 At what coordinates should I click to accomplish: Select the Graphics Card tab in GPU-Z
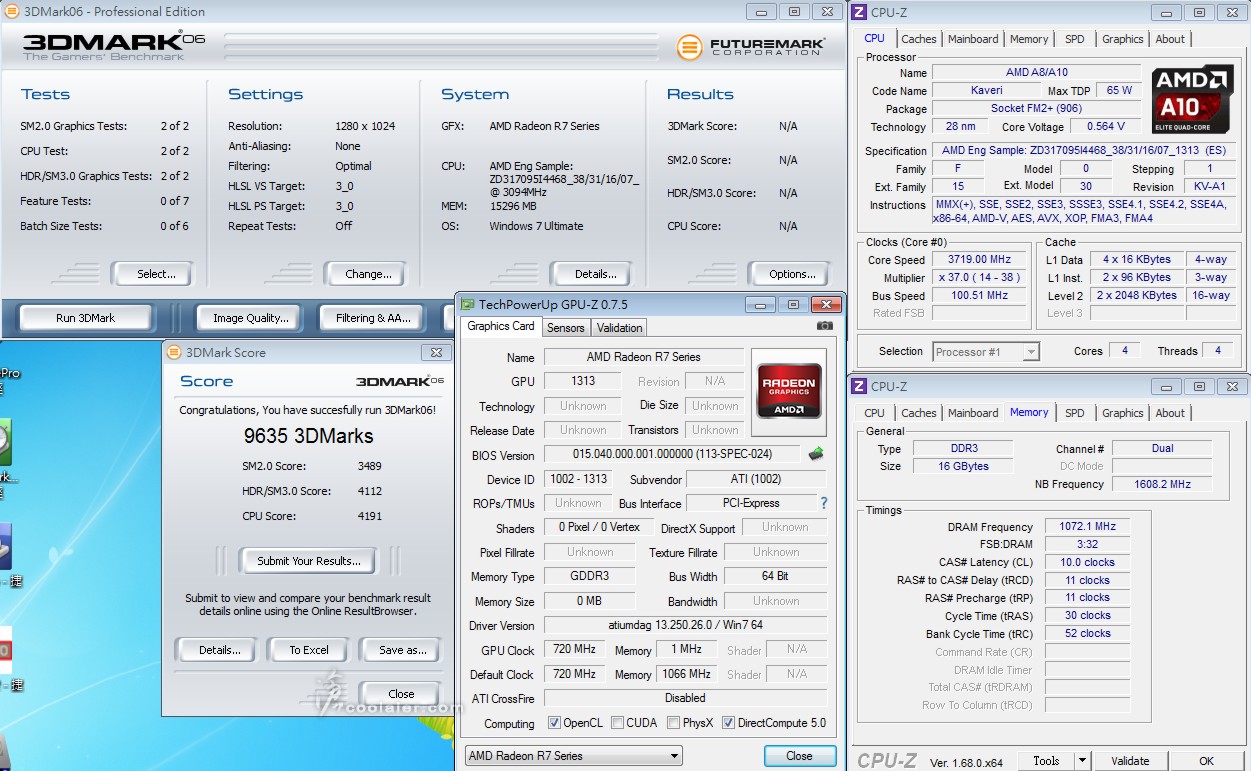[501, 326]
